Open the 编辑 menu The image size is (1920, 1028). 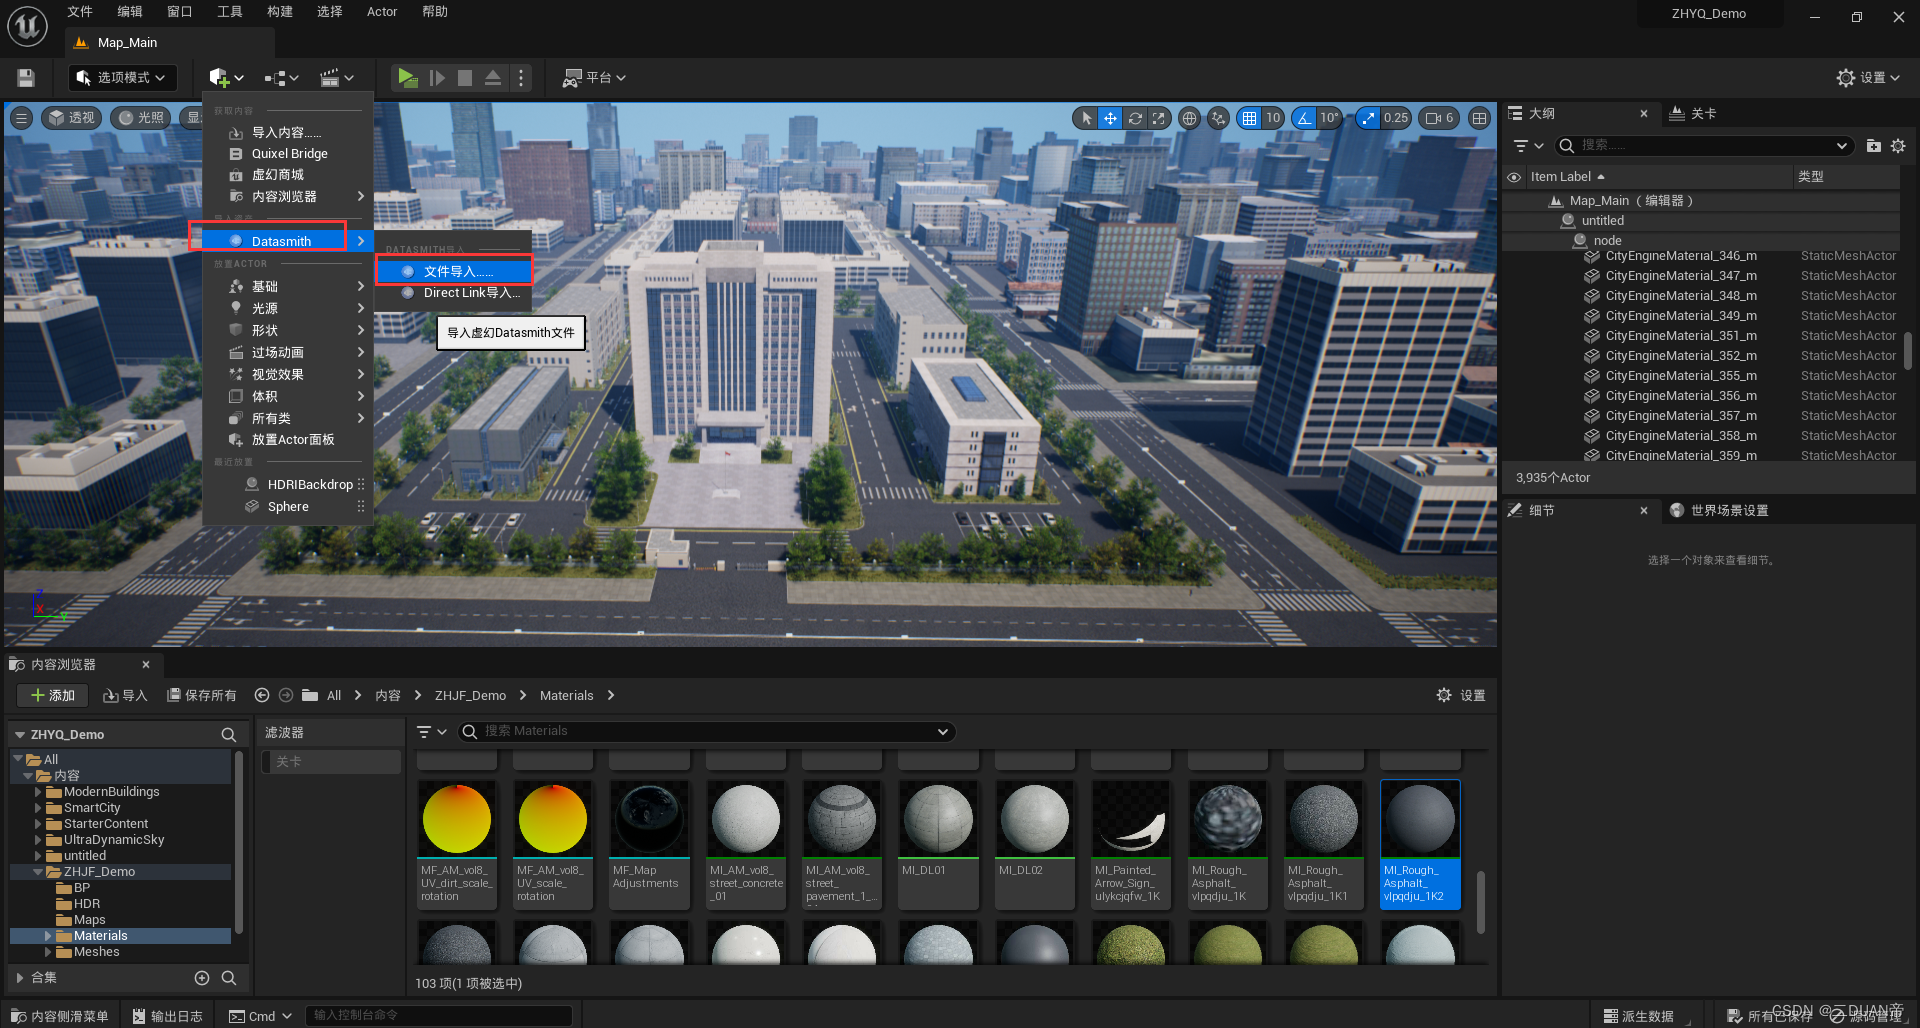129,11
